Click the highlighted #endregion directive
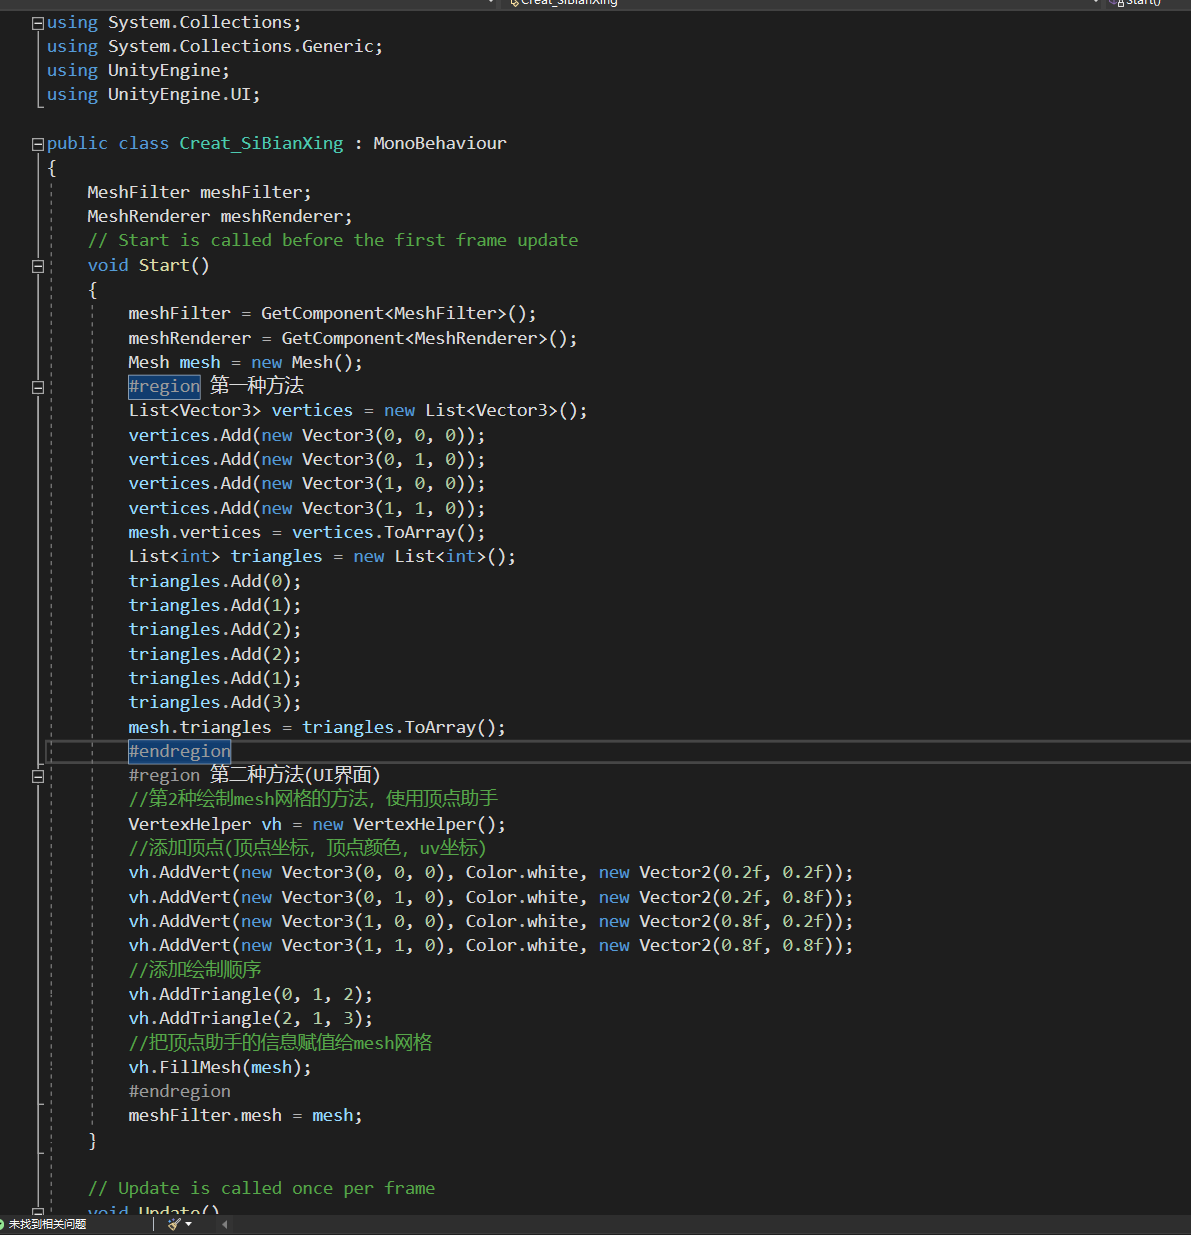Image resolution: width=1191 pixels, height=1235 pixels. click(x=179, y=751)
